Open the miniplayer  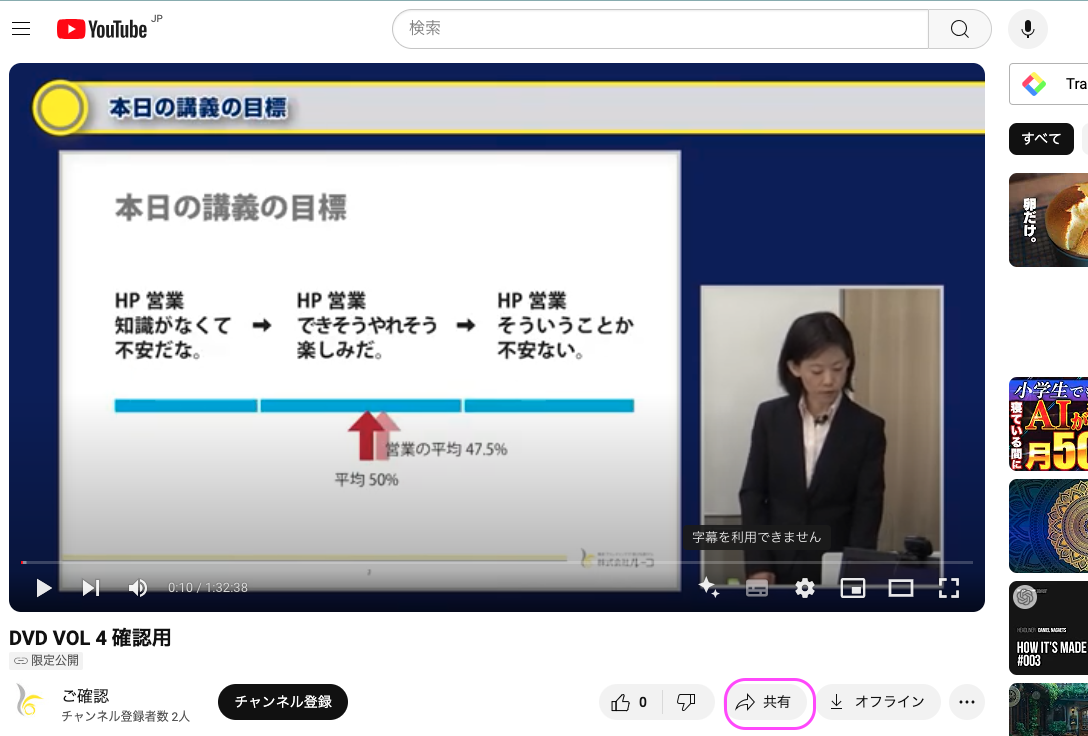[x=852, y=588]
